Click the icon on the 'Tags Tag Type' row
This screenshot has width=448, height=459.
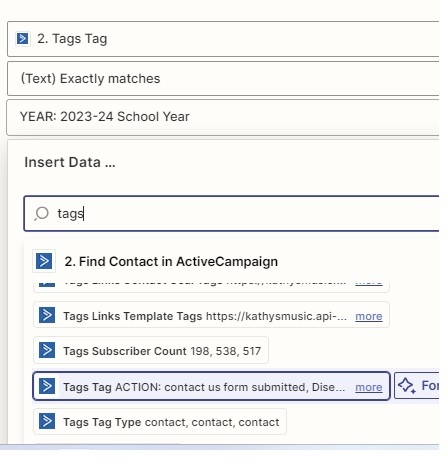(x=47, y=421)
